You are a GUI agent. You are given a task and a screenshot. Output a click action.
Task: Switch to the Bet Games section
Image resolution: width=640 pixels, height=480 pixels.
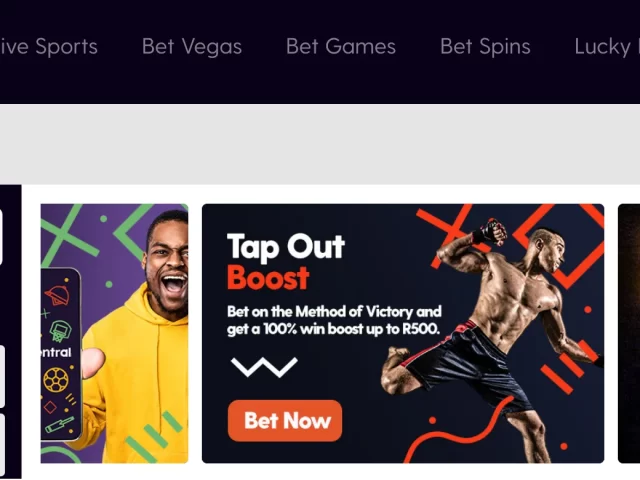341,47
